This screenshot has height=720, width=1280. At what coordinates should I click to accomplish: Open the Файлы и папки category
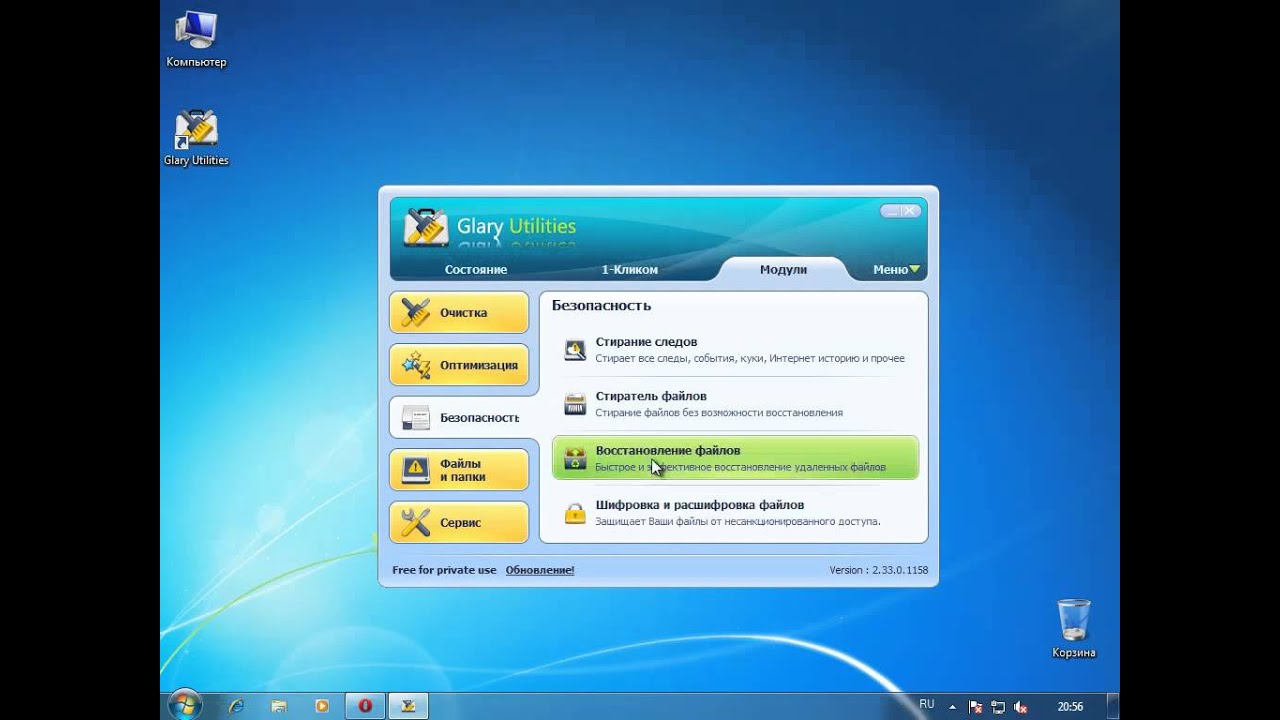[x=459, y=470]
